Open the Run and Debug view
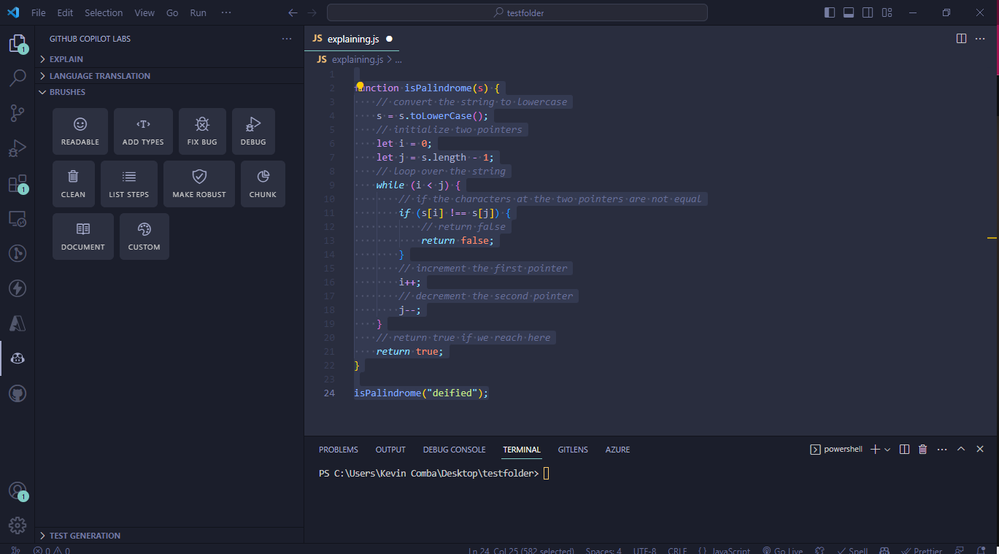 (17, 149)
